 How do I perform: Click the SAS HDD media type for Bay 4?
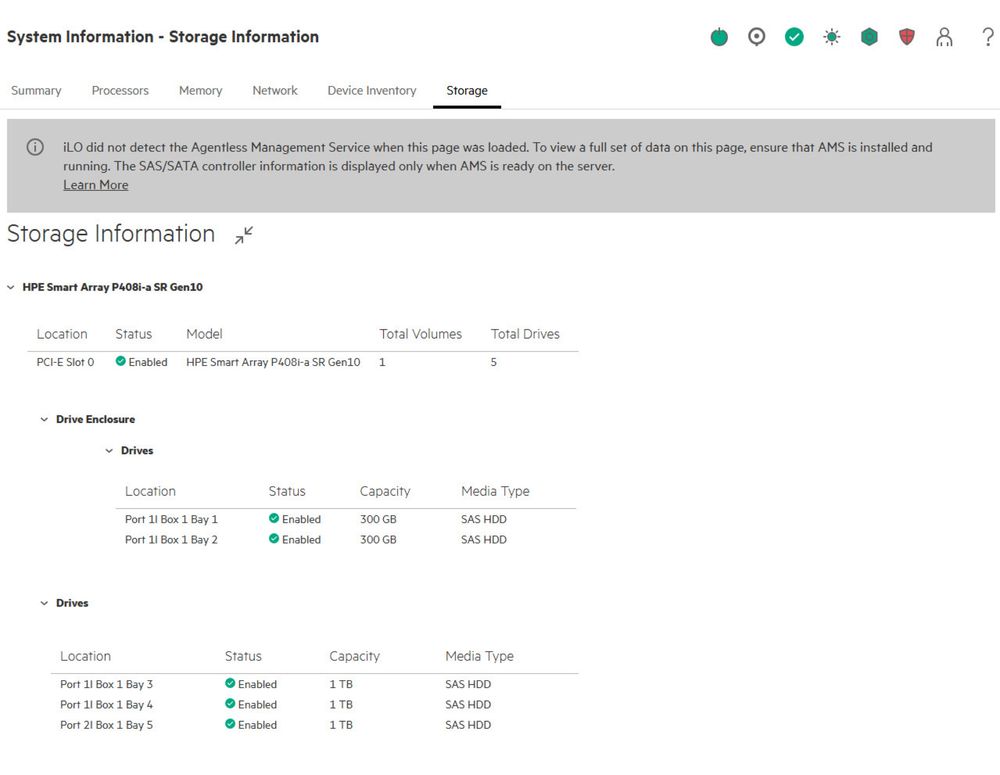coord(468,705)
